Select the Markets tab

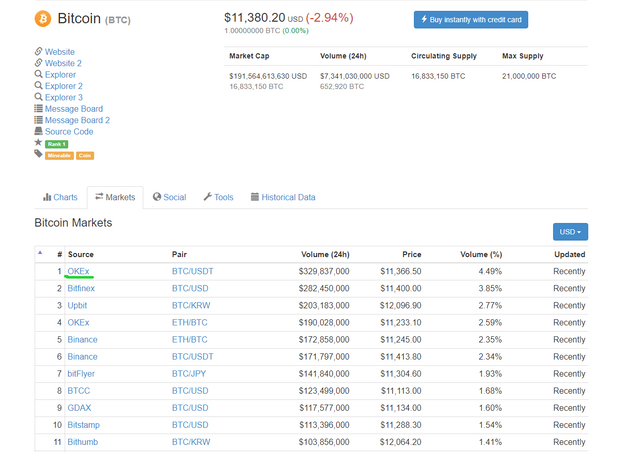[x=115, y=197]
